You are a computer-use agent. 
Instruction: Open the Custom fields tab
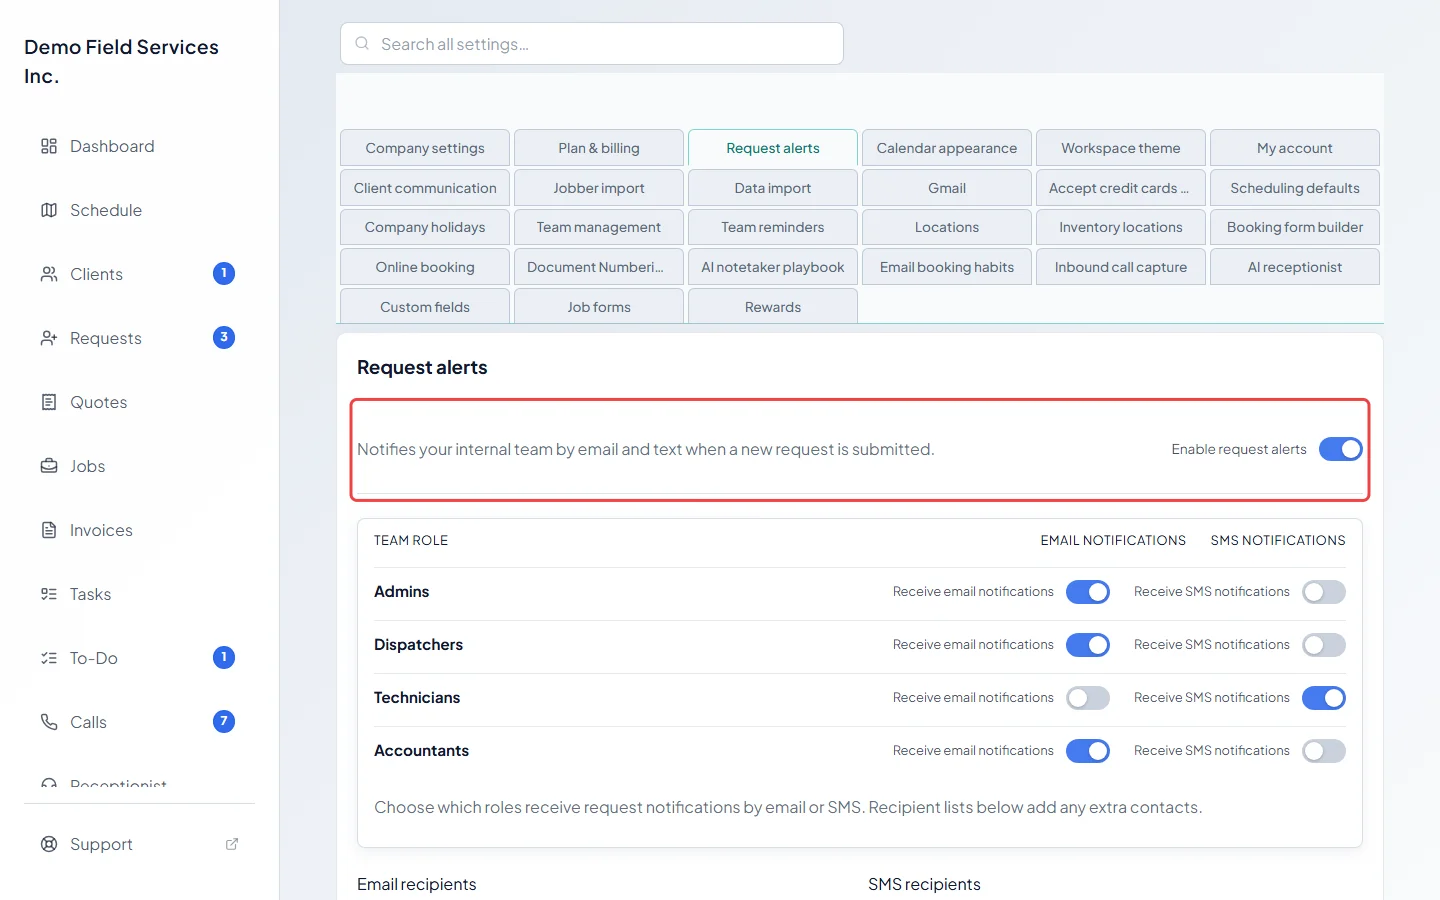coord(425,306)
